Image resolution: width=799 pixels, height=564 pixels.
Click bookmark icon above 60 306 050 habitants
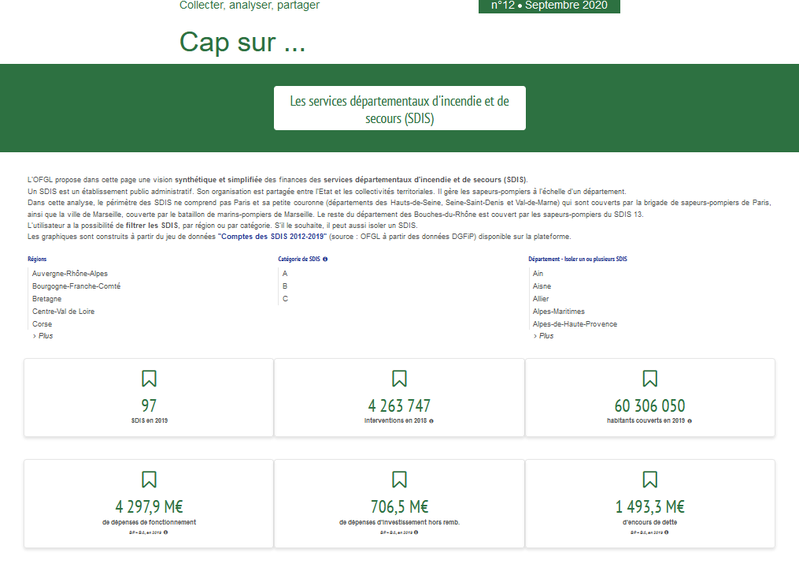(650, 379)
